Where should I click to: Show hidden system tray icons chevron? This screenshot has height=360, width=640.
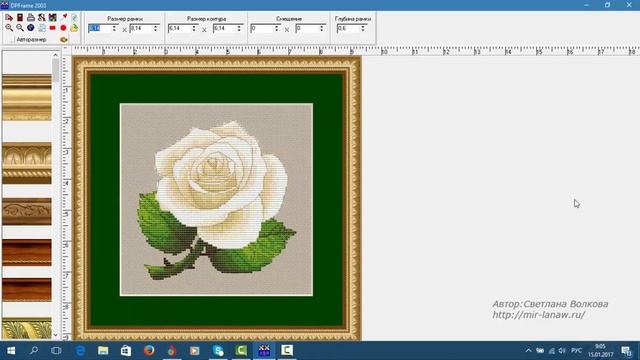tap(529, 351)
